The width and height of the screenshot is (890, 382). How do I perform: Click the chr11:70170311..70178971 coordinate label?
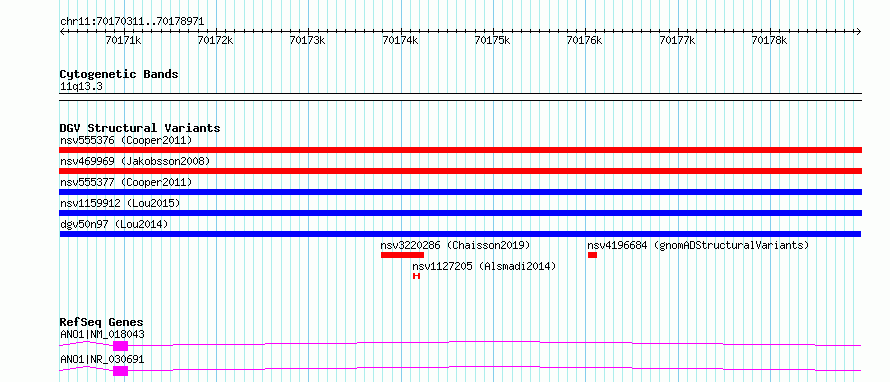[x=132, y=22]
